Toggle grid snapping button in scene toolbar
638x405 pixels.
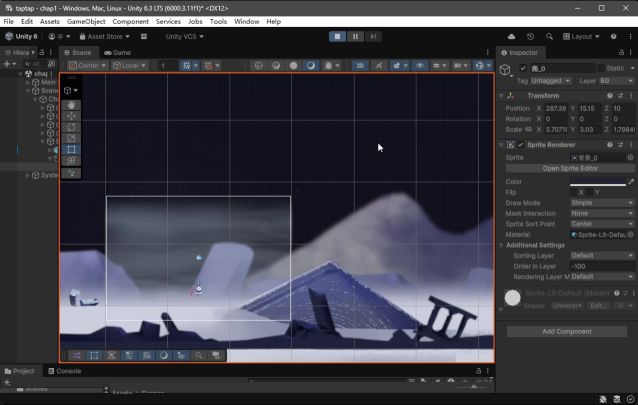tap(187, 66)
